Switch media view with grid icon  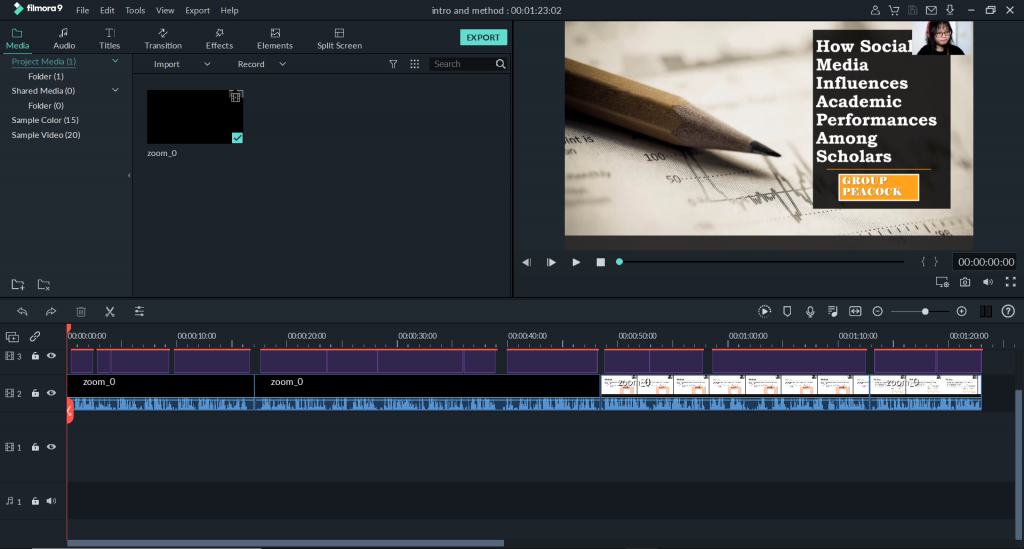pos(415,64)
